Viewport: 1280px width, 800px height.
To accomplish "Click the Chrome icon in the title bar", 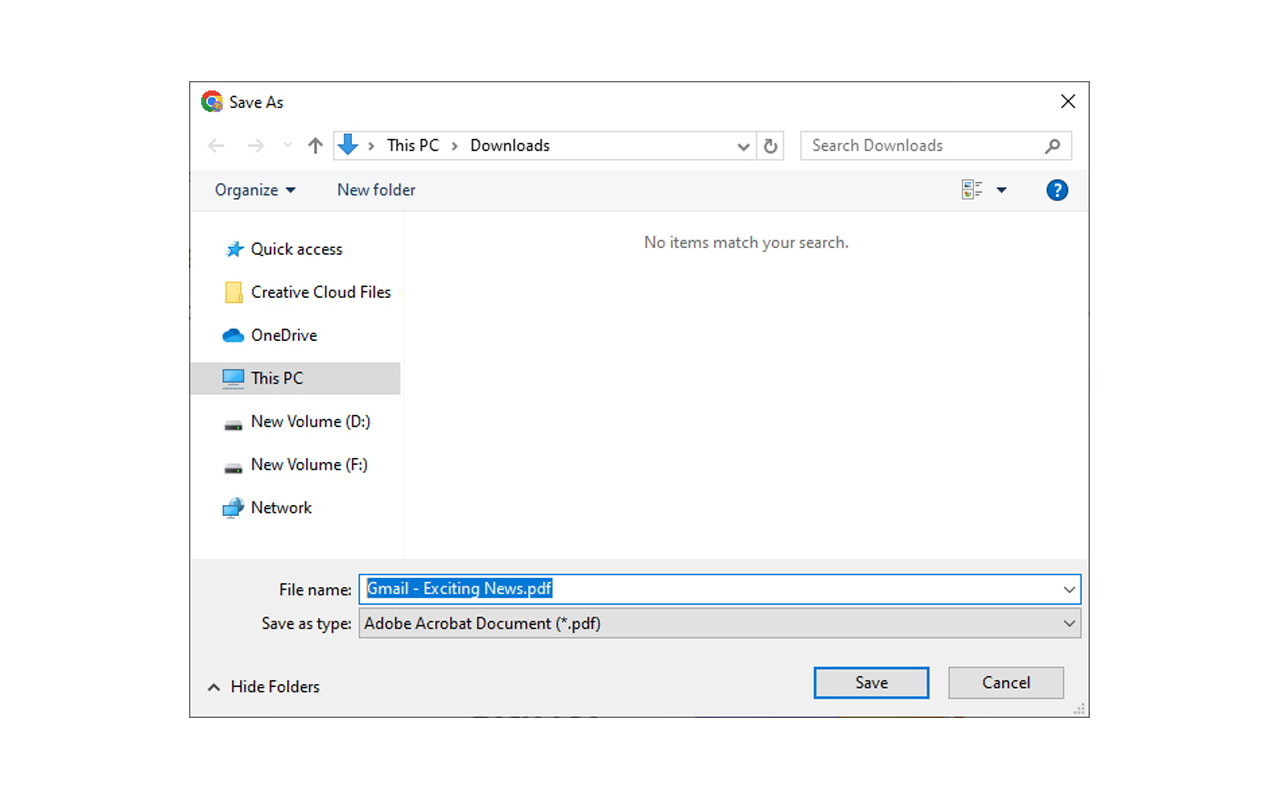I will click(x=211, y=101).
